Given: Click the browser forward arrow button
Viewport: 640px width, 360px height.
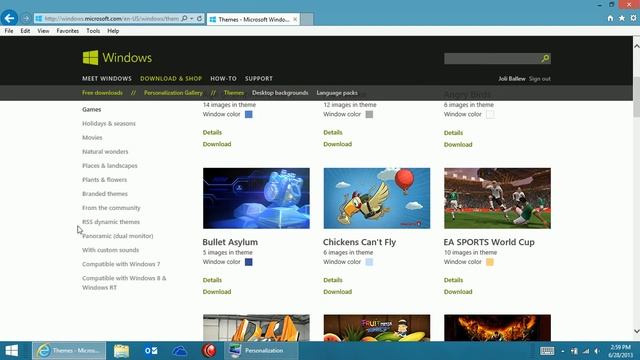Looking at the screenshot, I should tap(26, 19).
